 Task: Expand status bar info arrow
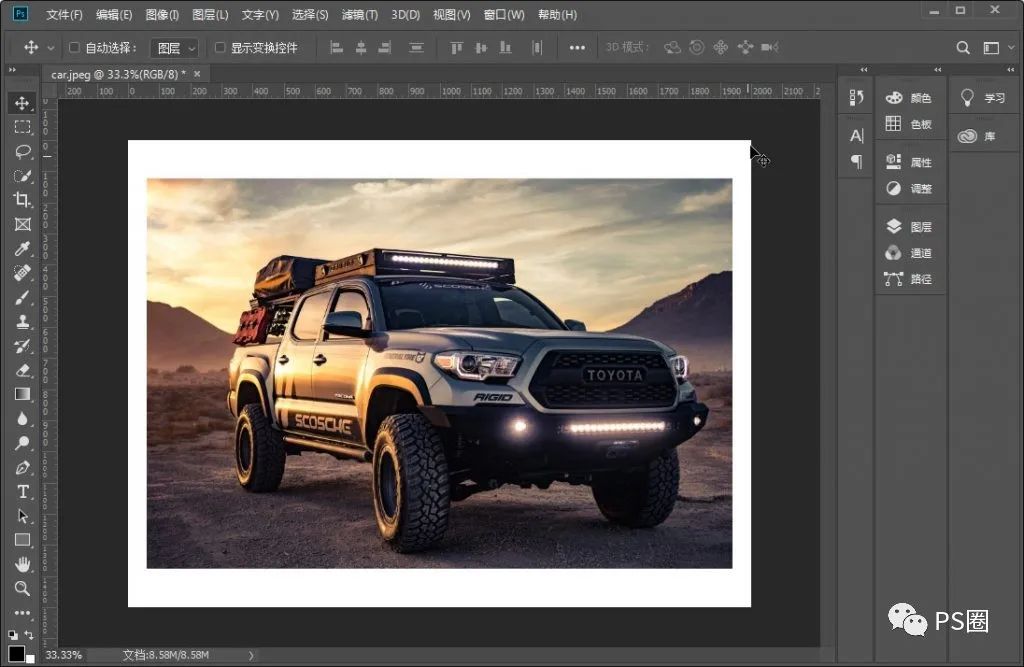(251, 655)
